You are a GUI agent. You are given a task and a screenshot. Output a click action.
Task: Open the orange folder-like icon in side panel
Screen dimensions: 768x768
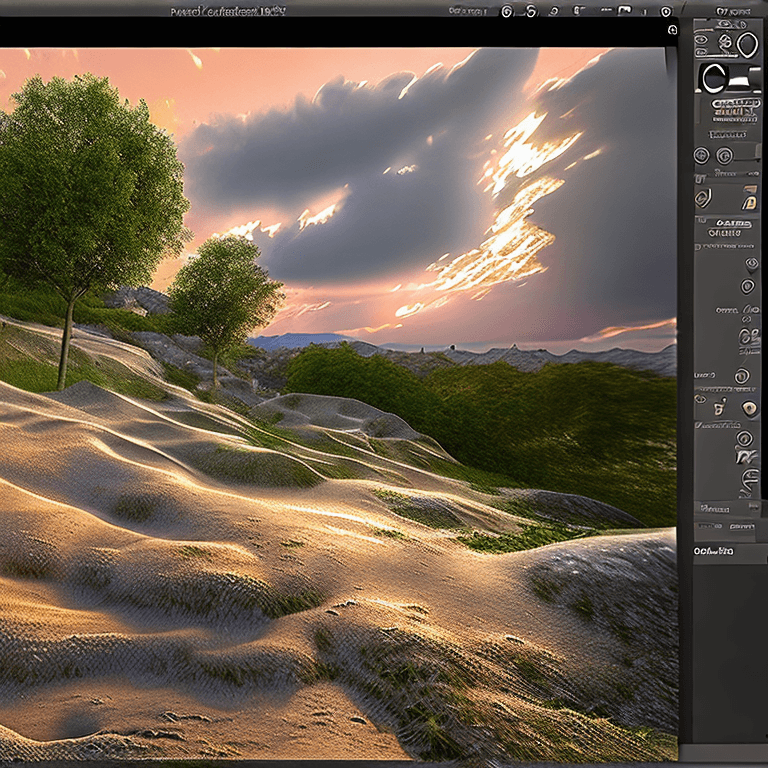[x=749, y=199]
